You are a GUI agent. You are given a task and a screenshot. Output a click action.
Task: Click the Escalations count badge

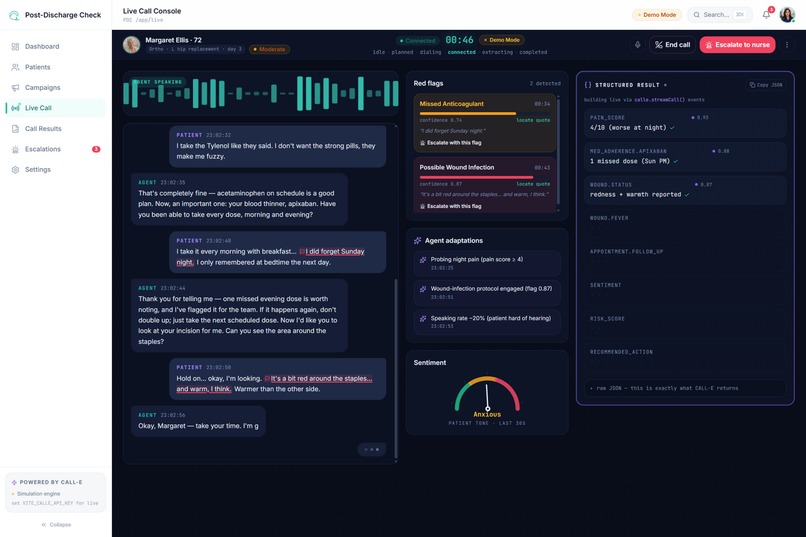coord(96,149)
